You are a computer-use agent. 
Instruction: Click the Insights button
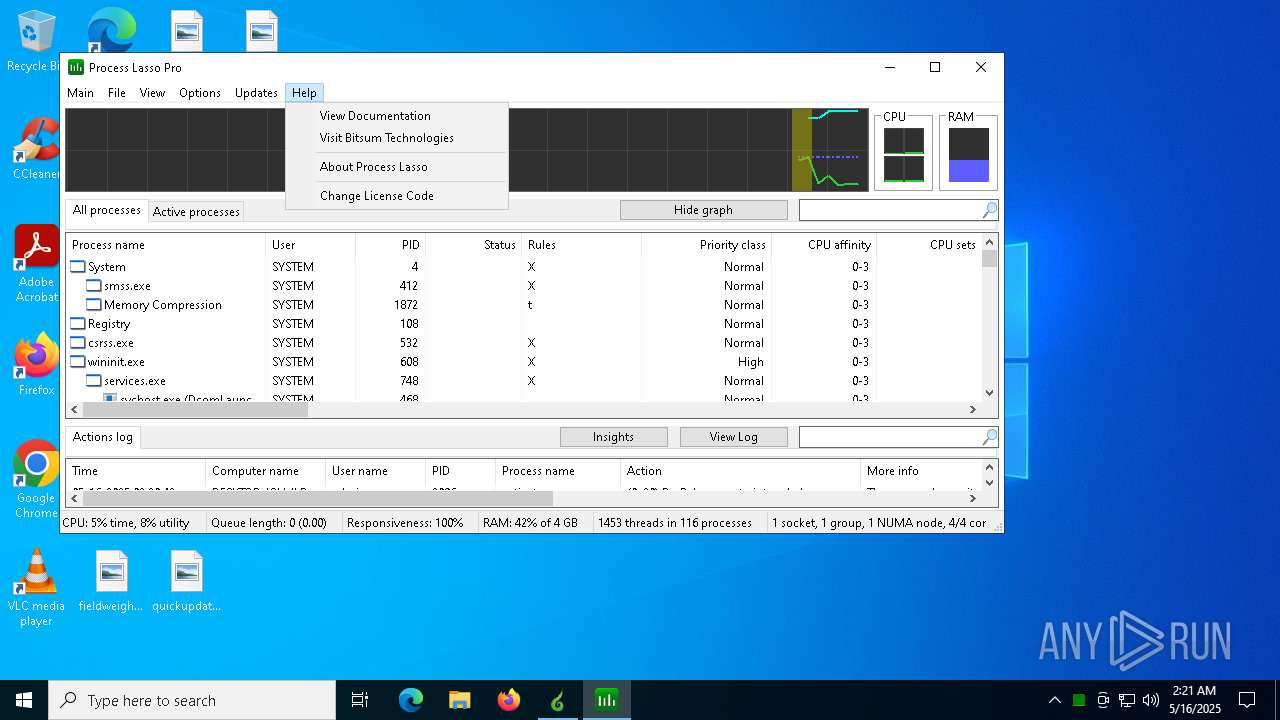coord(613,437)
